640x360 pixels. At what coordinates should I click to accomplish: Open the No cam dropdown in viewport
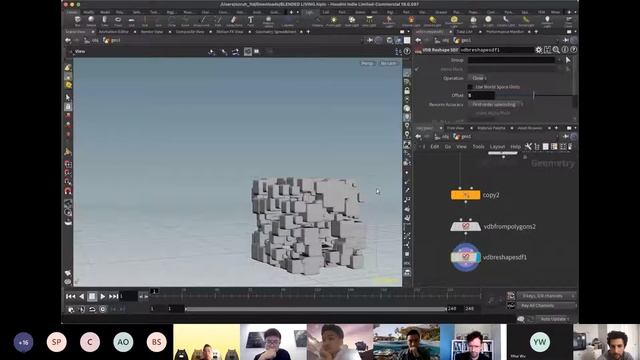(388, 63)
